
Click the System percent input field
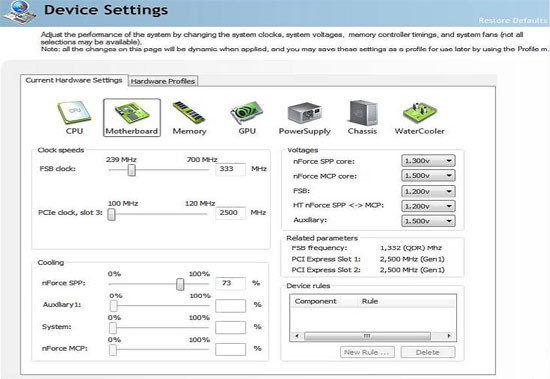click(230, 328)
